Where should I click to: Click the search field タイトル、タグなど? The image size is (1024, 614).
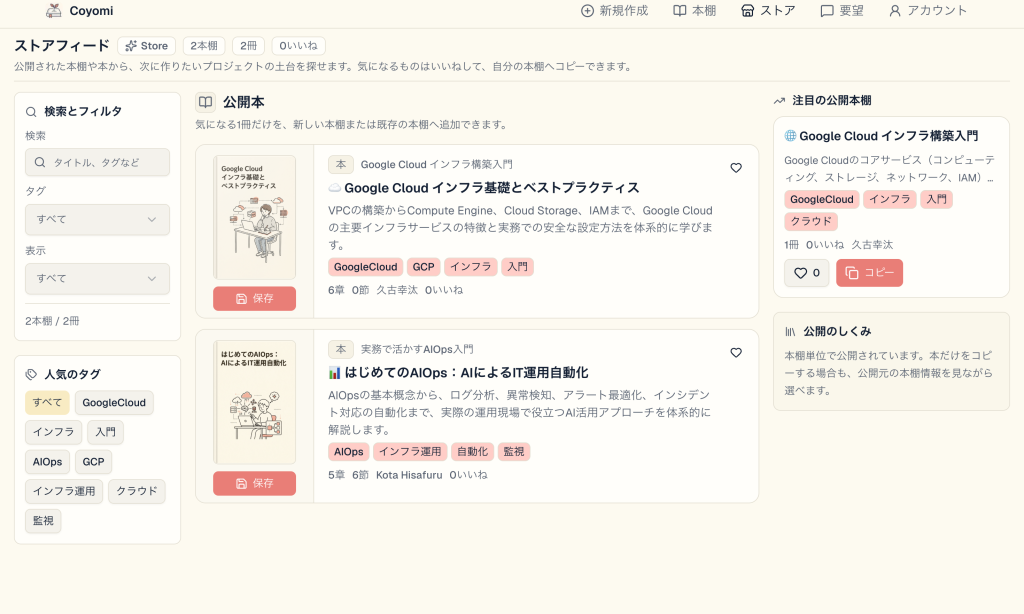97,162
